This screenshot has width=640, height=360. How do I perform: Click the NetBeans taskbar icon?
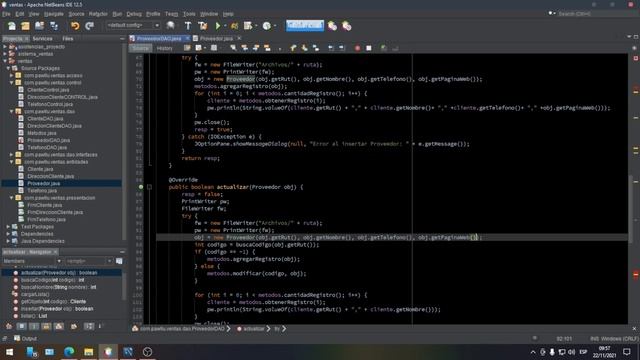[x=108, y=351]
